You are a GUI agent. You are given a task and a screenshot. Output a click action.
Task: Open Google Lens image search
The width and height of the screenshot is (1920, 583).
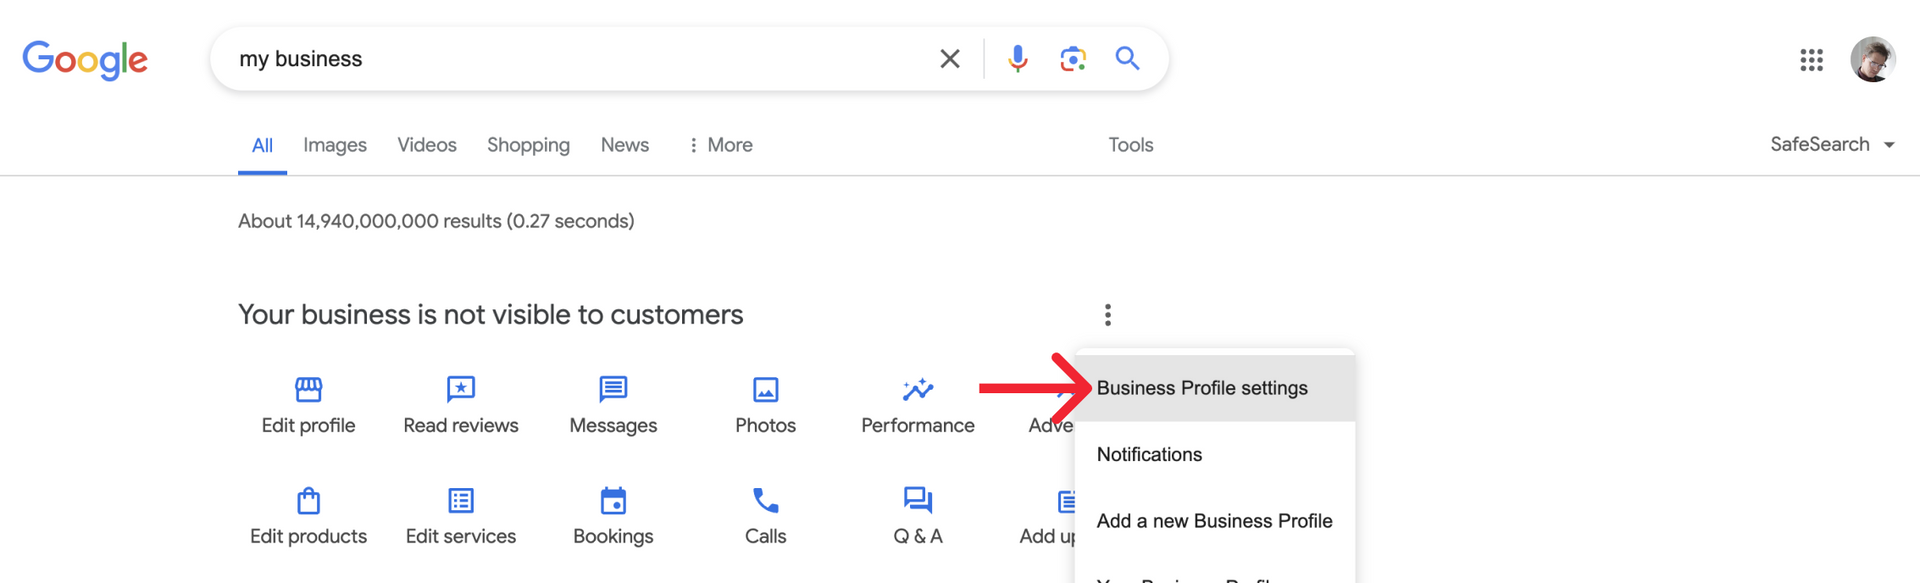point(1073,59)
